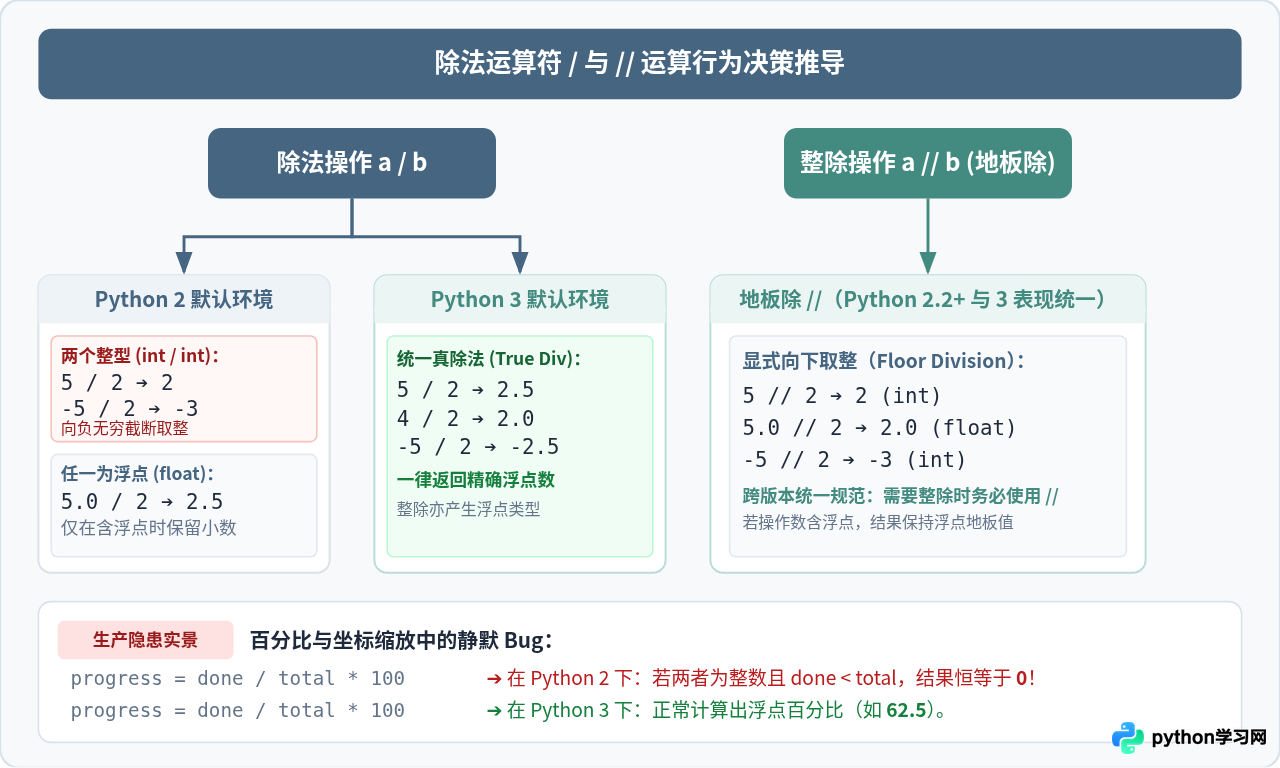Viewport: 1280px width, 768px height.
Task: Click the "任一为浮点 (float):" label
Action: click(138, 474)
